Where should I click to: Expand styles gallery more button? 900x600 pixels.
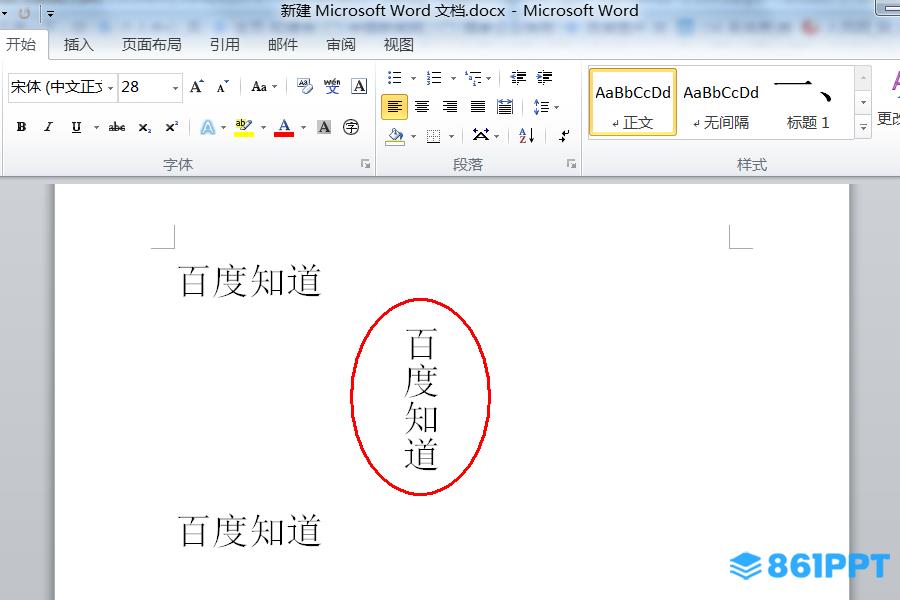pos(863,127)
